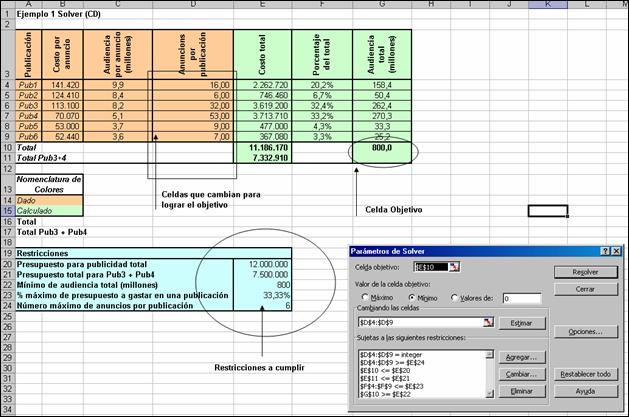Click Estimar to guess changing cells
Viewport: 629px width, 417px height.
pos(521,322)
